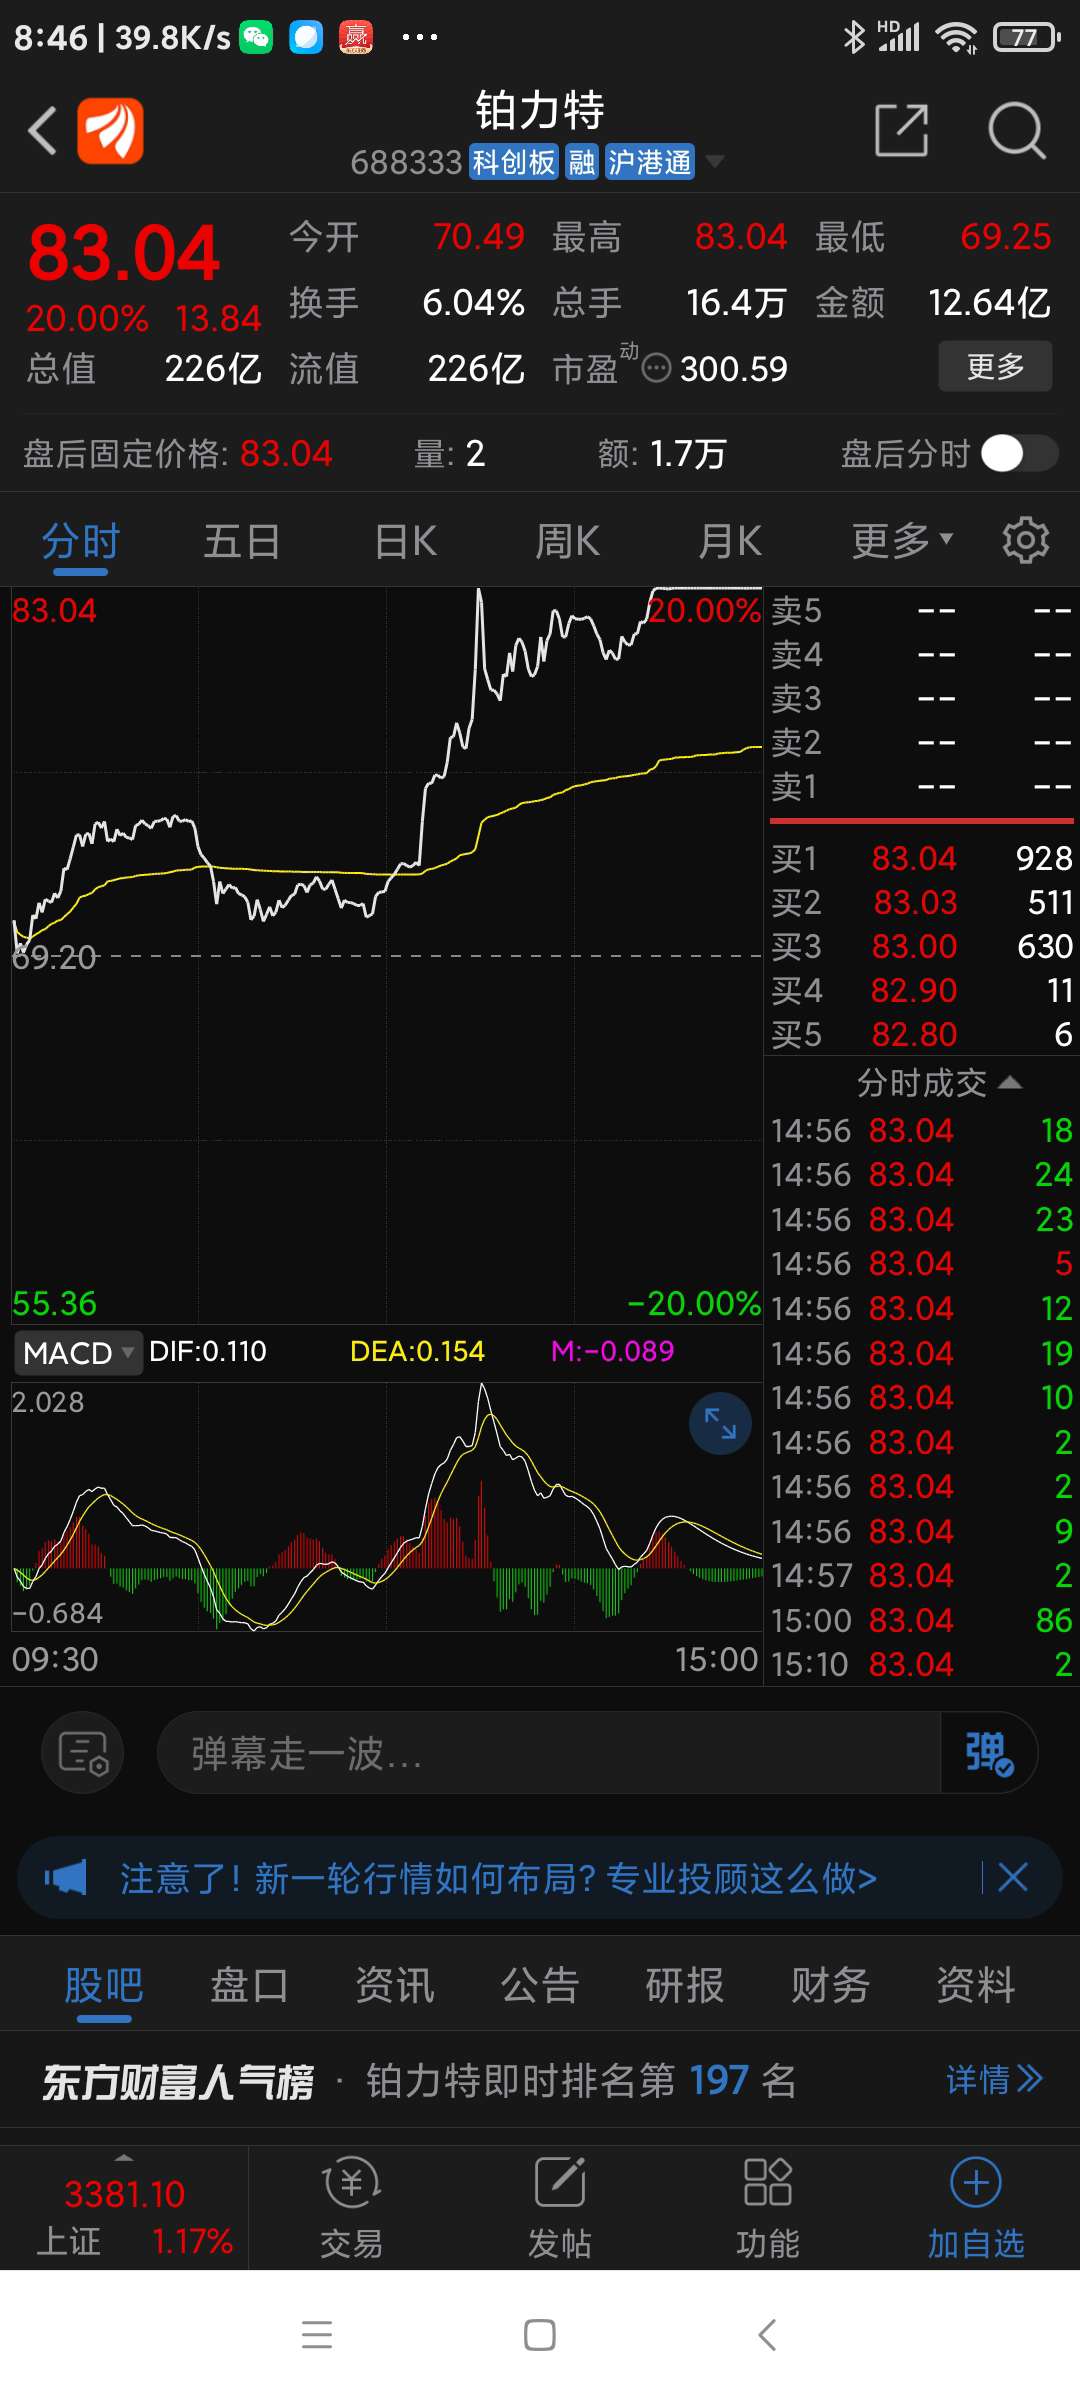Tap Android recent-apps menu button
This screenshot has width=1080, height=2400.
[x=317, y=2335]
